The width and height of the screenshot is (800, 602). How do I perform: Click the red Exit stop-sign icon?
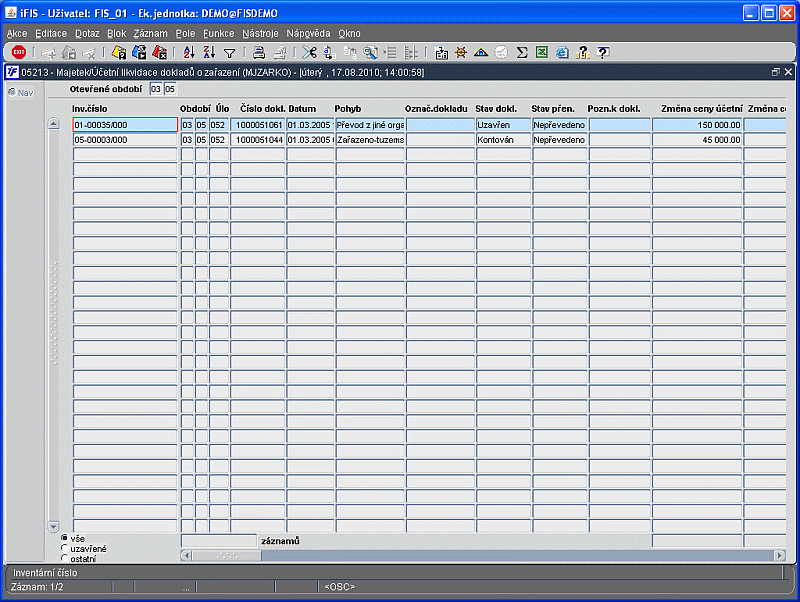pos(19,52)
